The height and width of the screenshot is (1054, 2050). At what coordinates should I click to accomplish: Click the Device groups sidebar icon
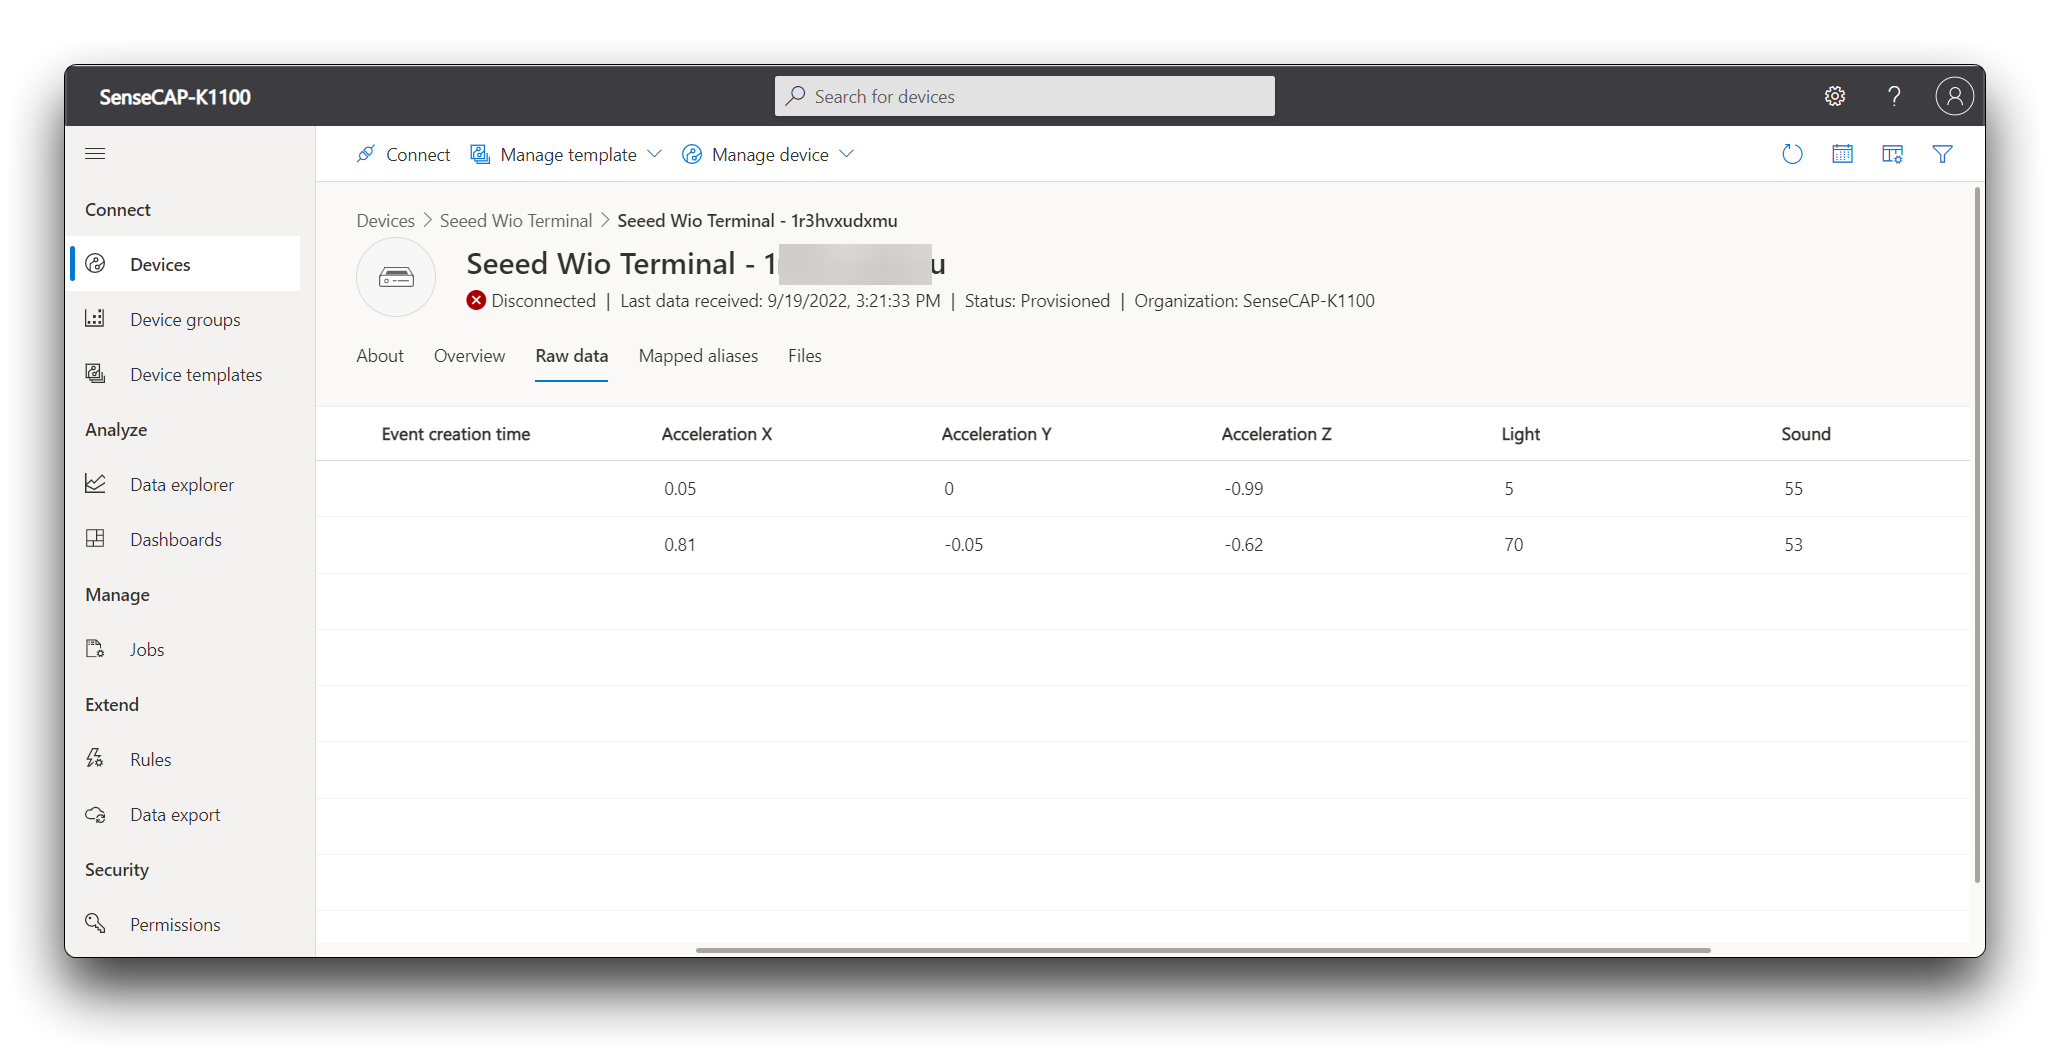pos(95,319)
